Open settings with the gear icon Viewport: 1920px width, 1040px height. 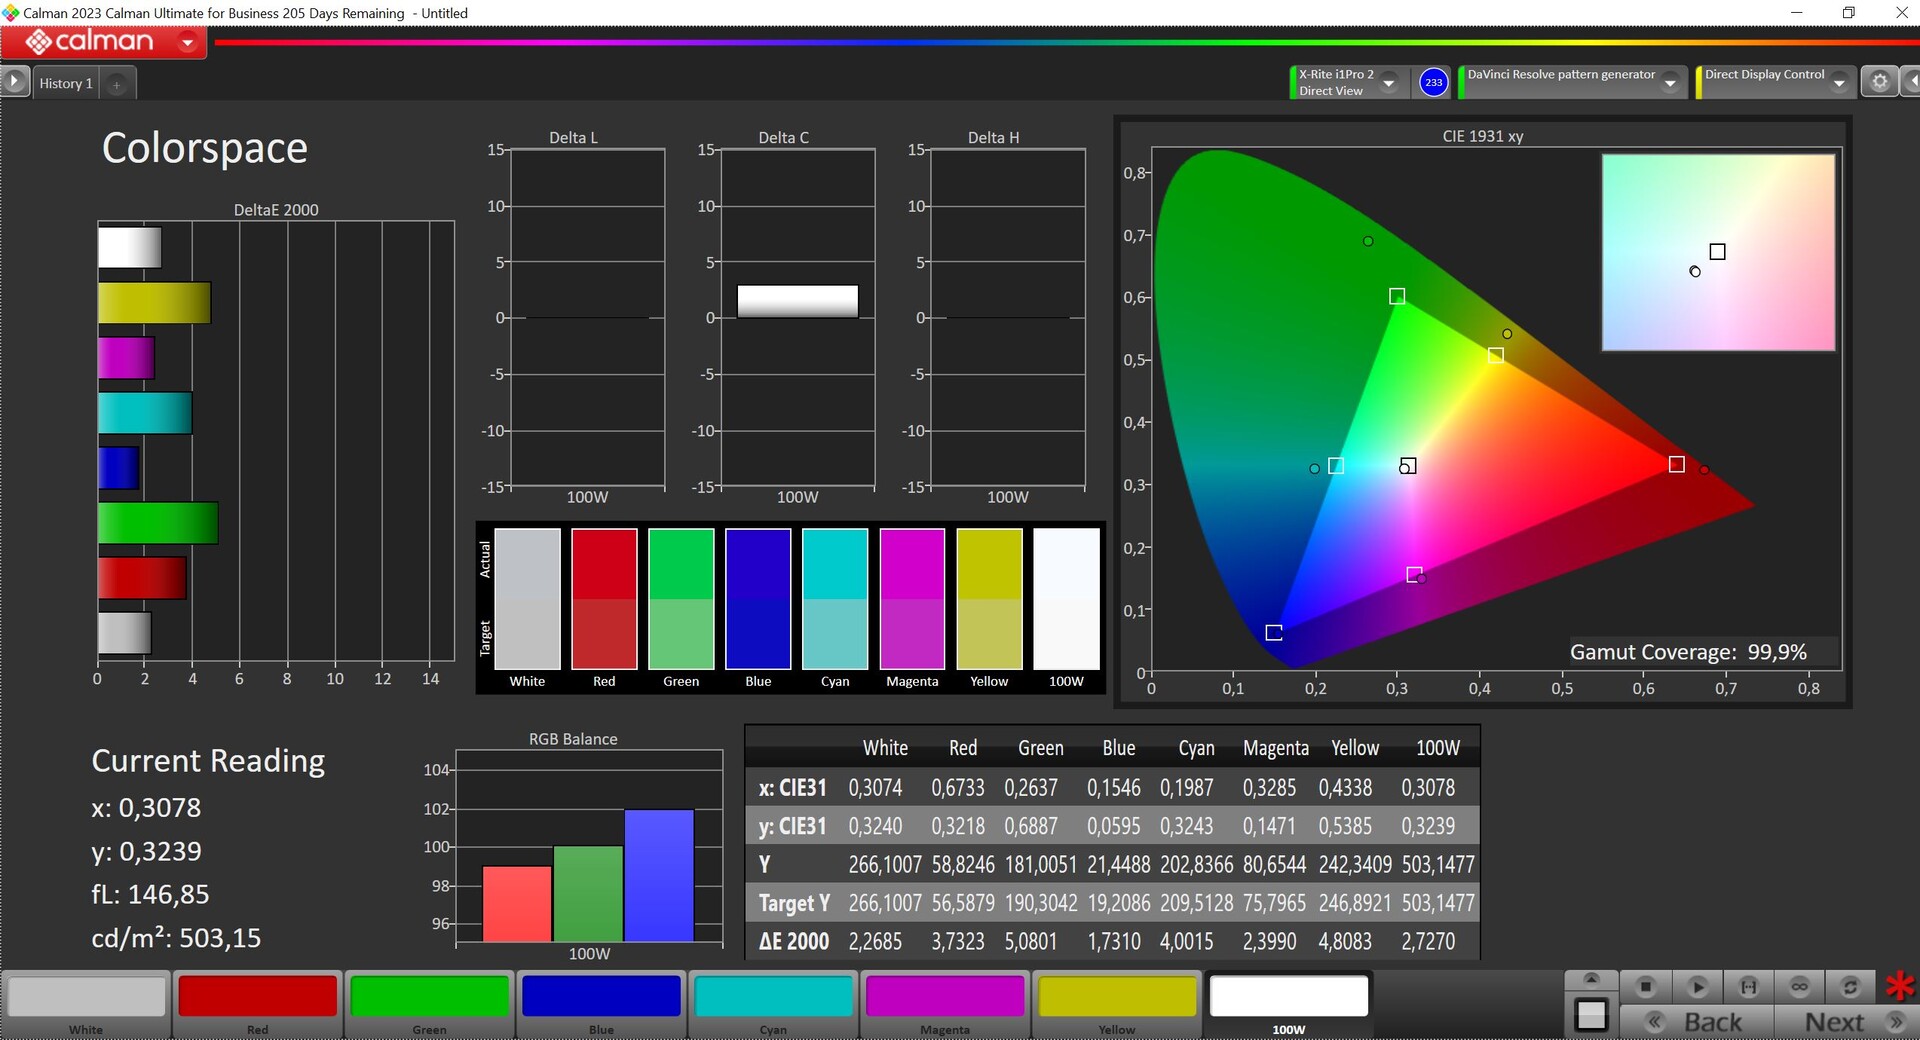click(x=1879, y=82)
